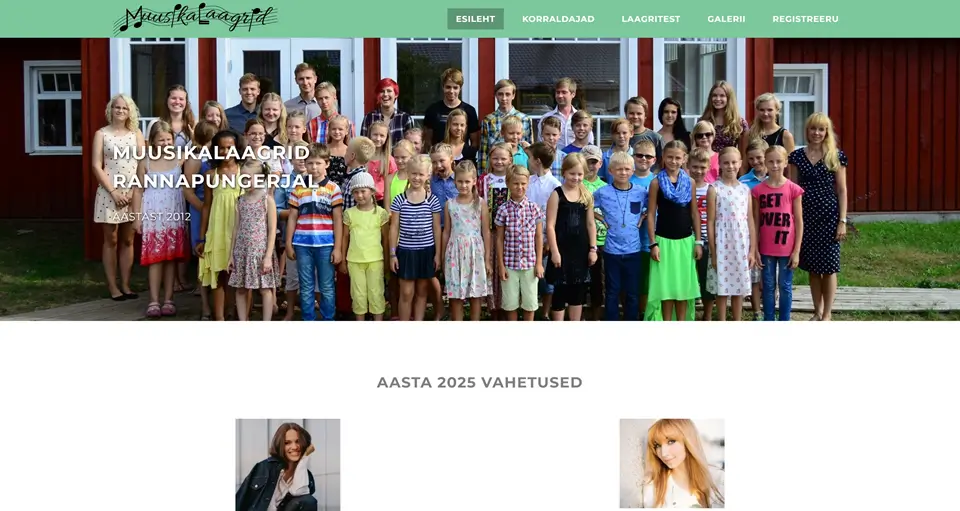Open the Esileht menu item

475,19
